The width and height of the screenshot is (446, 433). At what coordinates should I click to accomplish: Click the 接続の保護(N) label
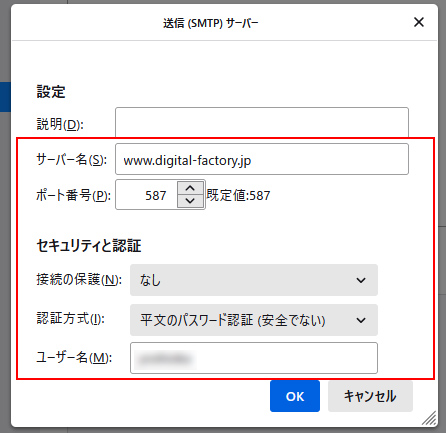coord(79,279)
